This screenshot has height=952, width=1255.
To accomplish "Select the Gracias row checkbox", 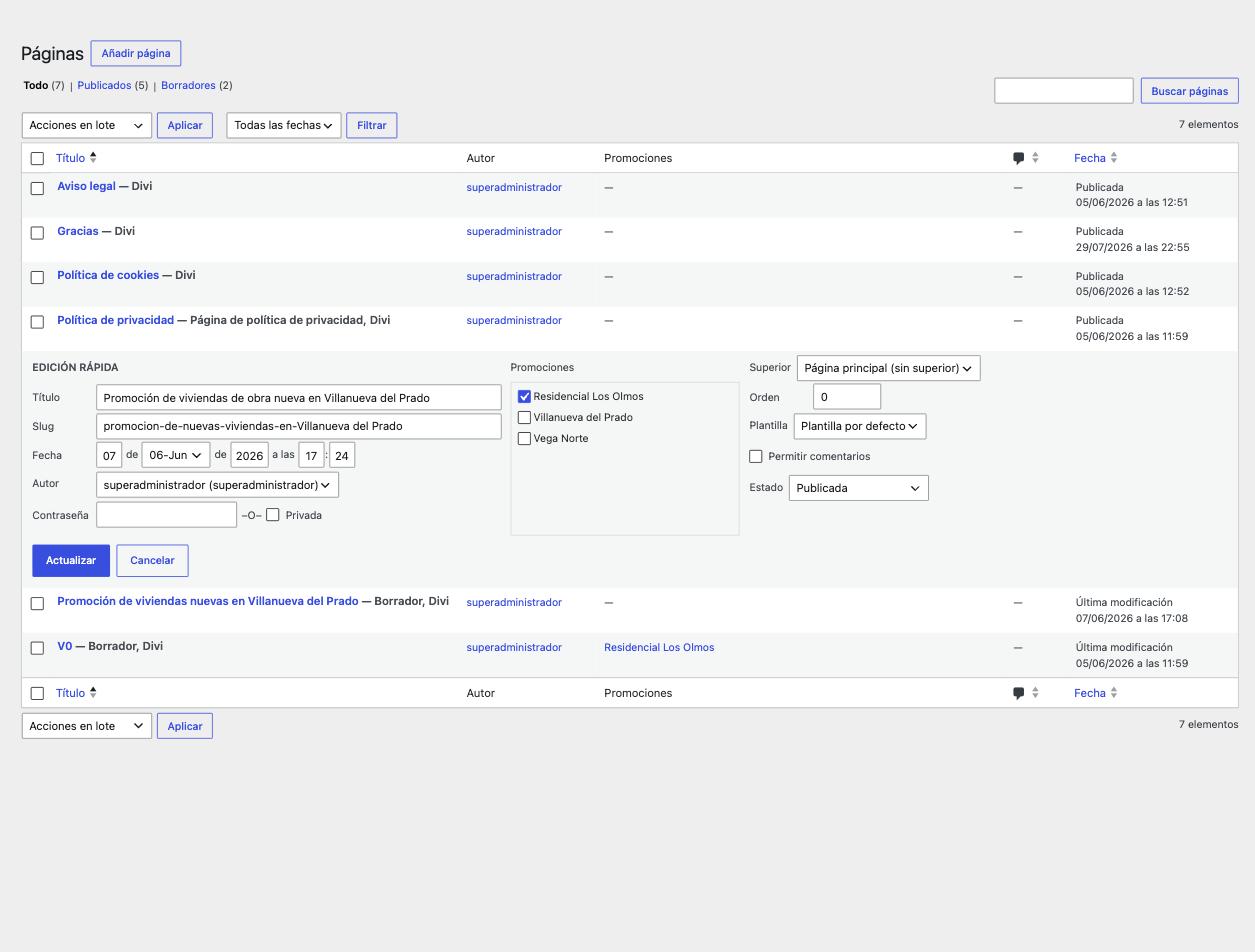I will [37, 233].
